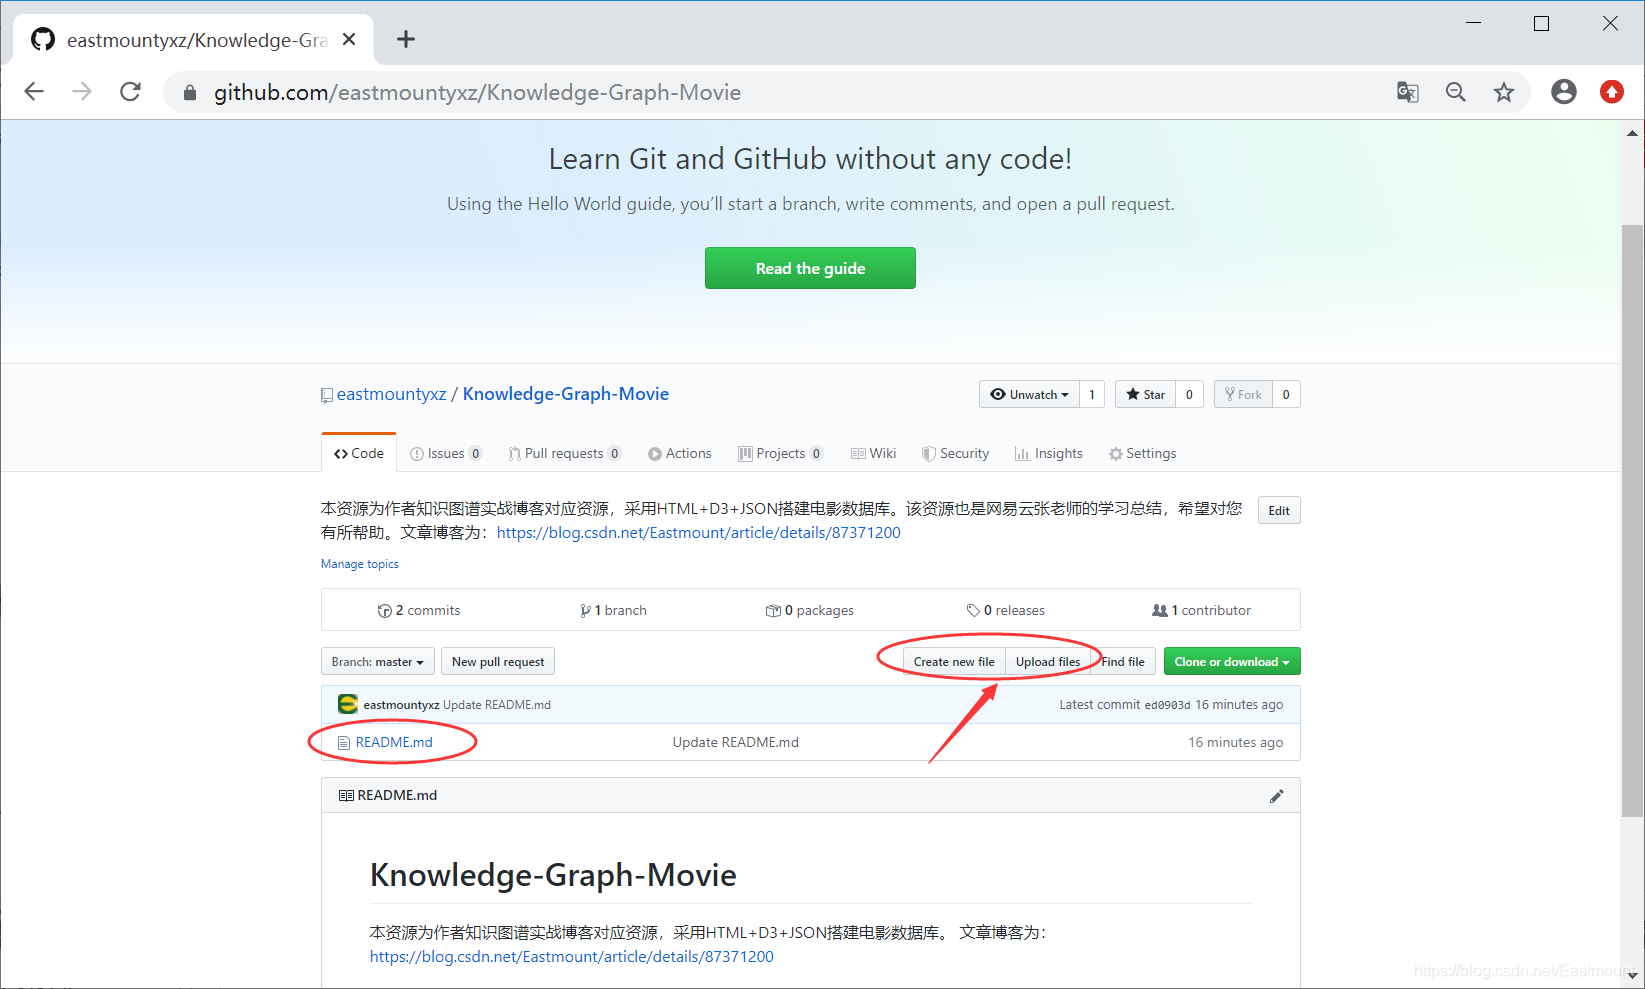Click Upload files button
Image resolution: width=1645 pixels, height=989 pixels.
pos(1048,661)
